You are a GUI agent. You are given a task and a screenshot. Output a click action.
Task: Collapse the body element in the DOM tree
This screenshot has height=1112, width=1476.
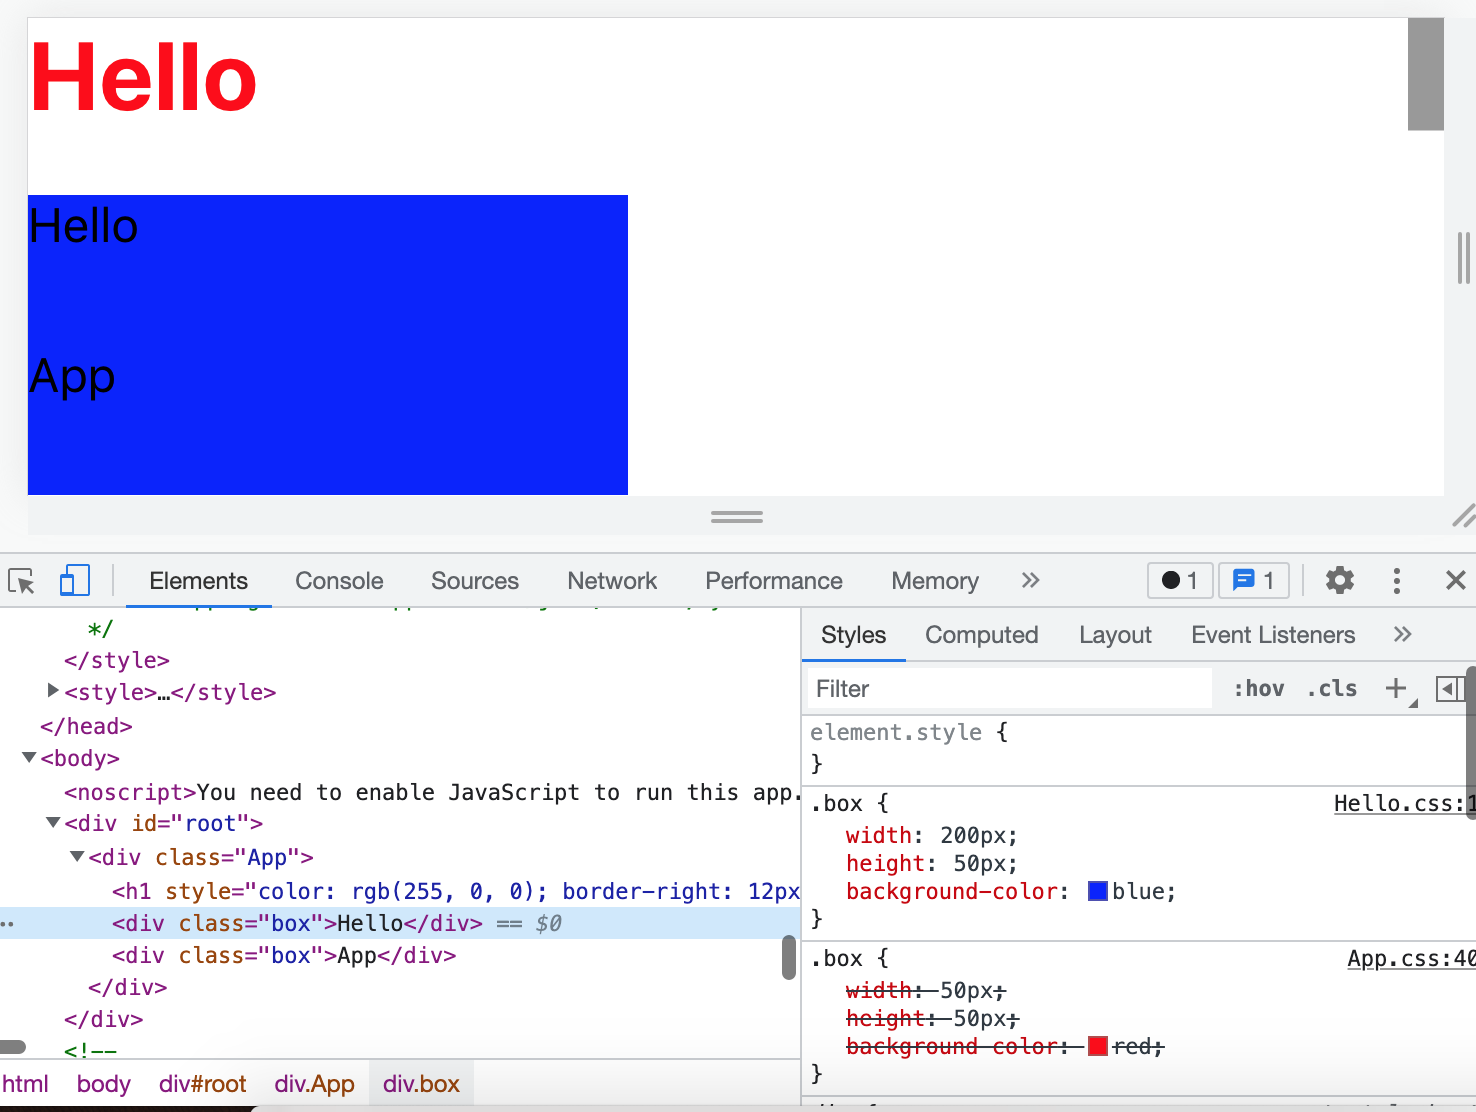29,757
